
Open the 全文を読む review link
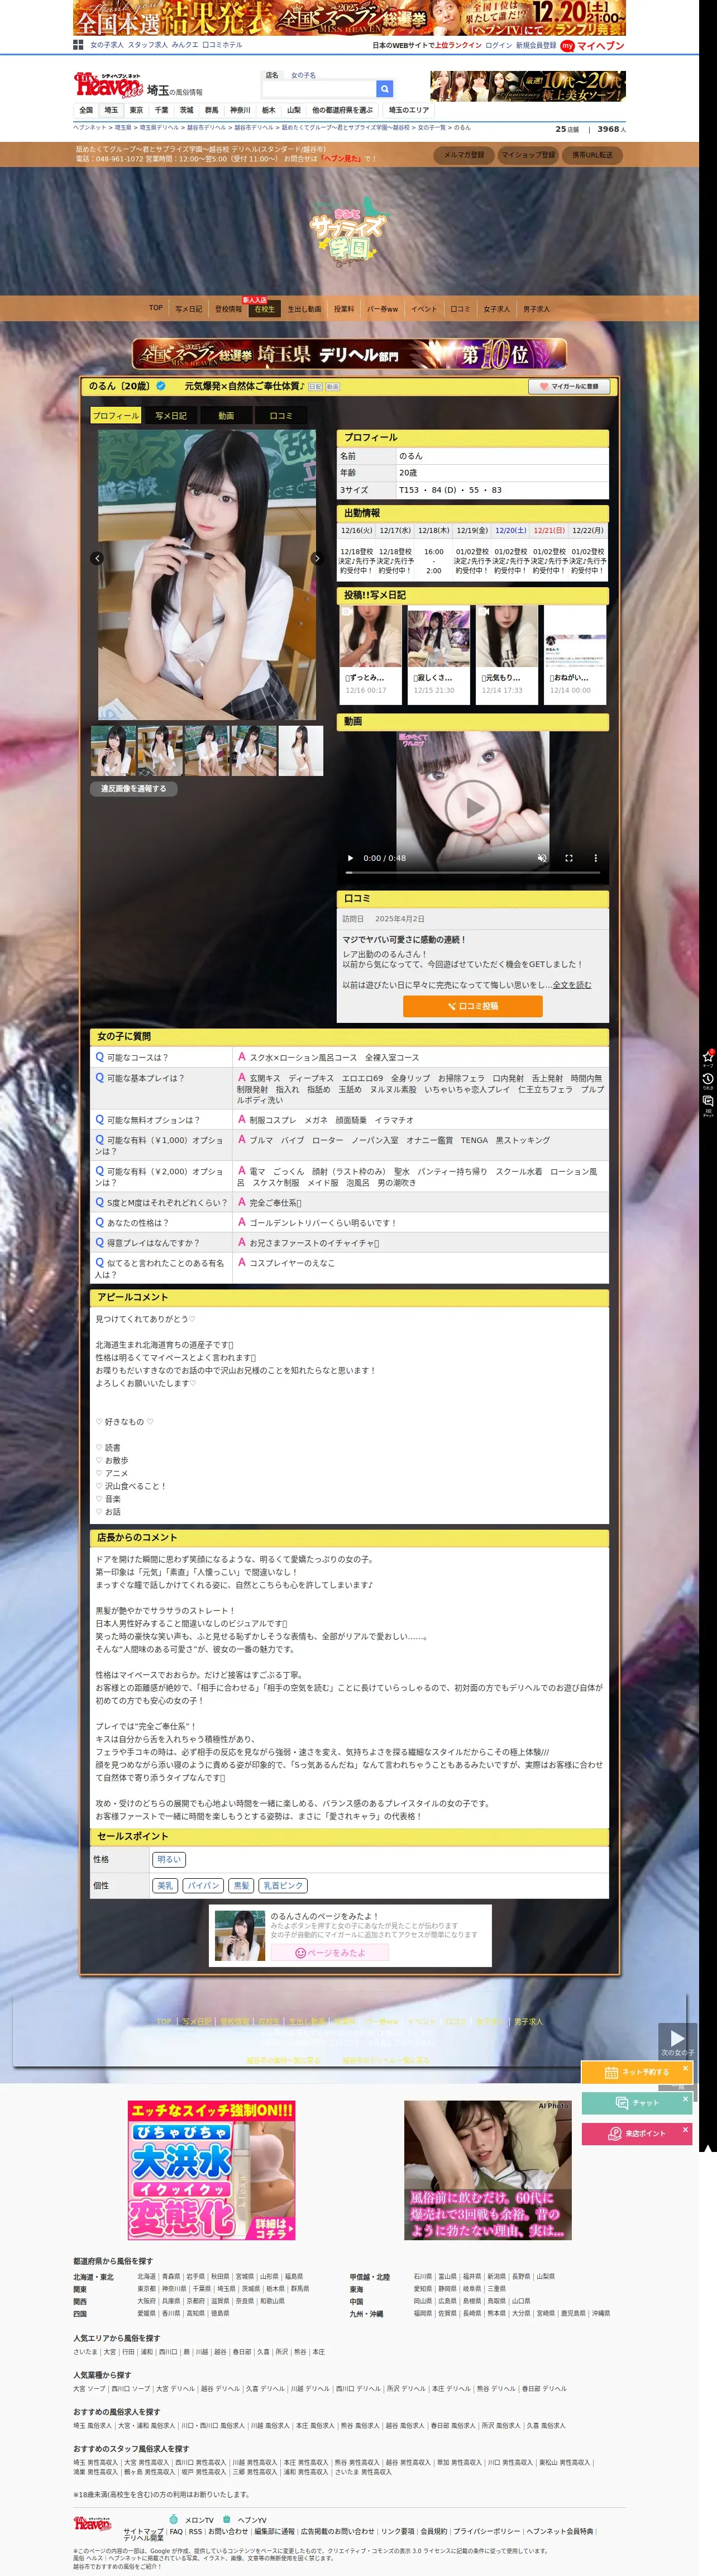(x=572, y=985)
